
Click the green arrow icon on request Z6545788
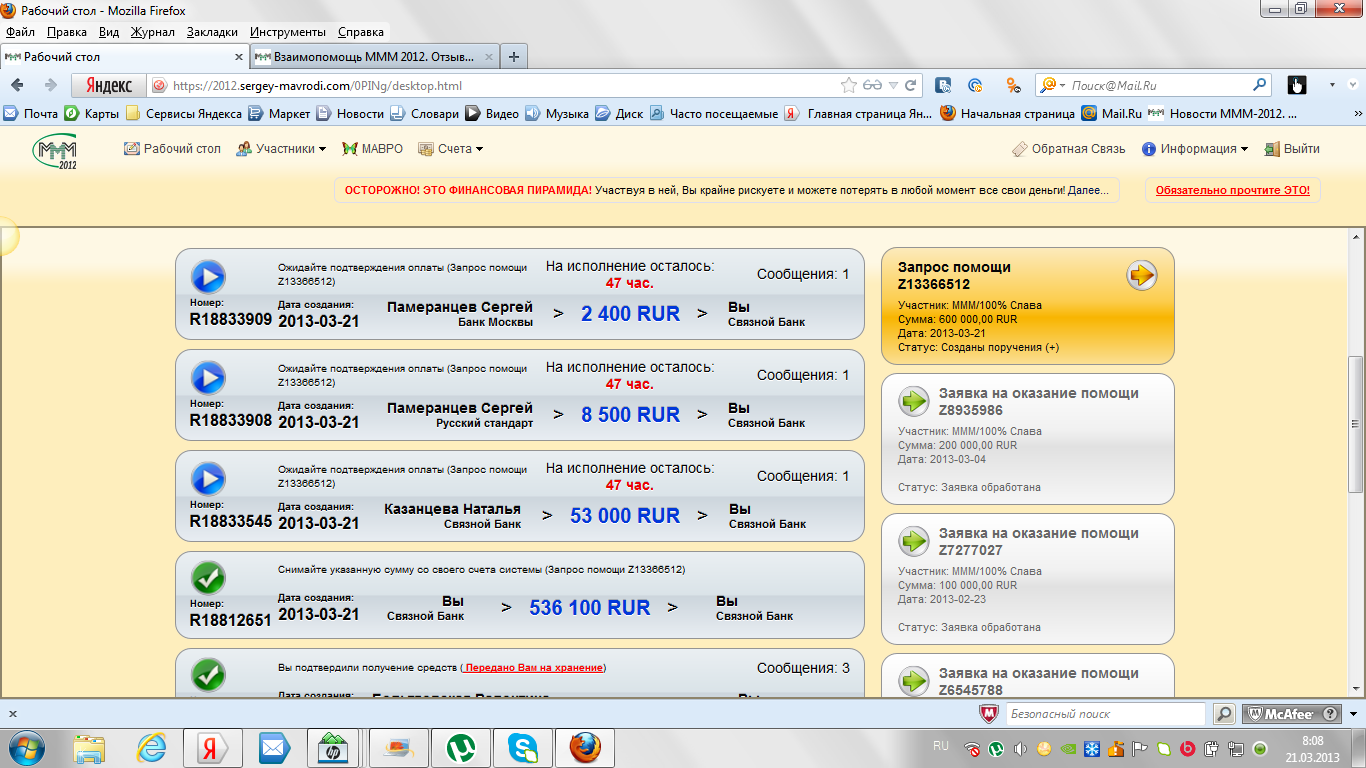coord(914,682)
